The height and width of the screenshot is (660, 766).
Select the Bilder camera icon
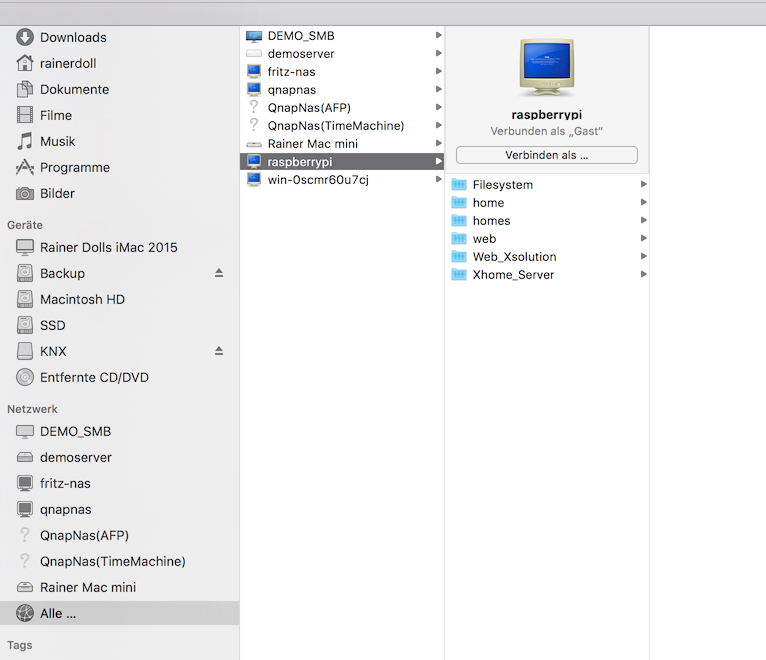click(x=25, y=193)
